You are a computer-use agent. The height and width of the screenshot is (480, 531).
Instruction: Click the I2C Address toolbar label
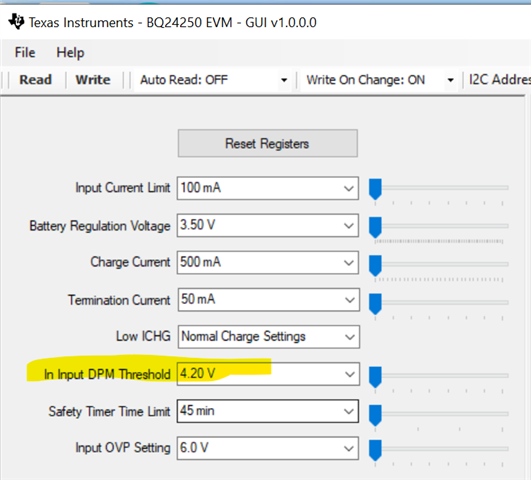[500, 80]
